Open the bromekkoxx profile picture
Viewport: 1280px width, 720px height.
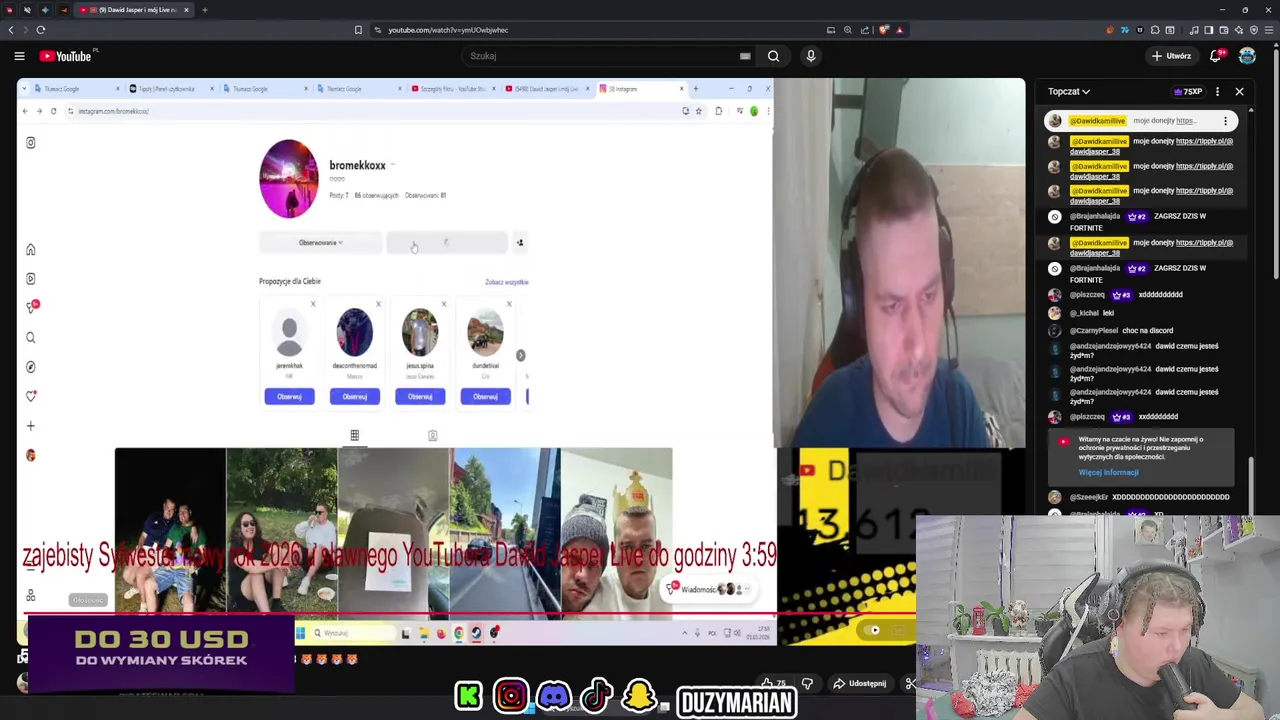(x=289, y=179)
